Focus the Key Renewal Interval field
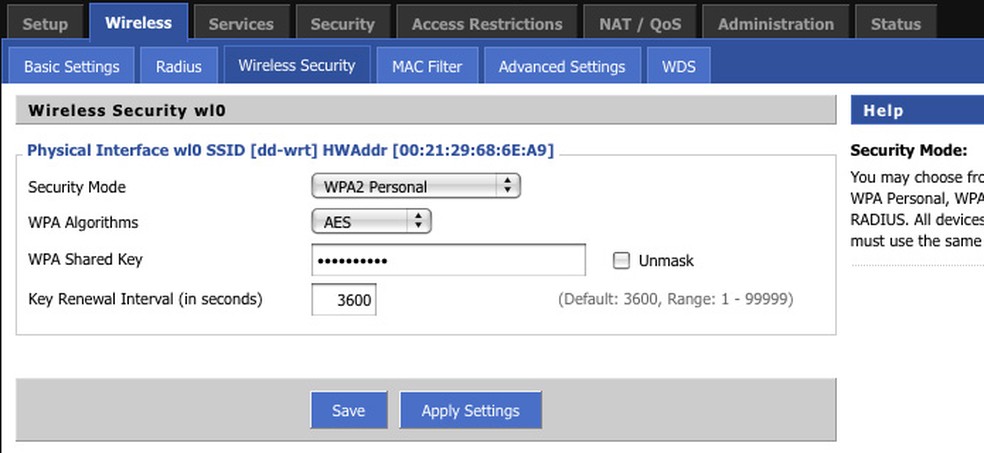This screenshot has width=984, height=453. pyautogui.click(x=344, y=299)
